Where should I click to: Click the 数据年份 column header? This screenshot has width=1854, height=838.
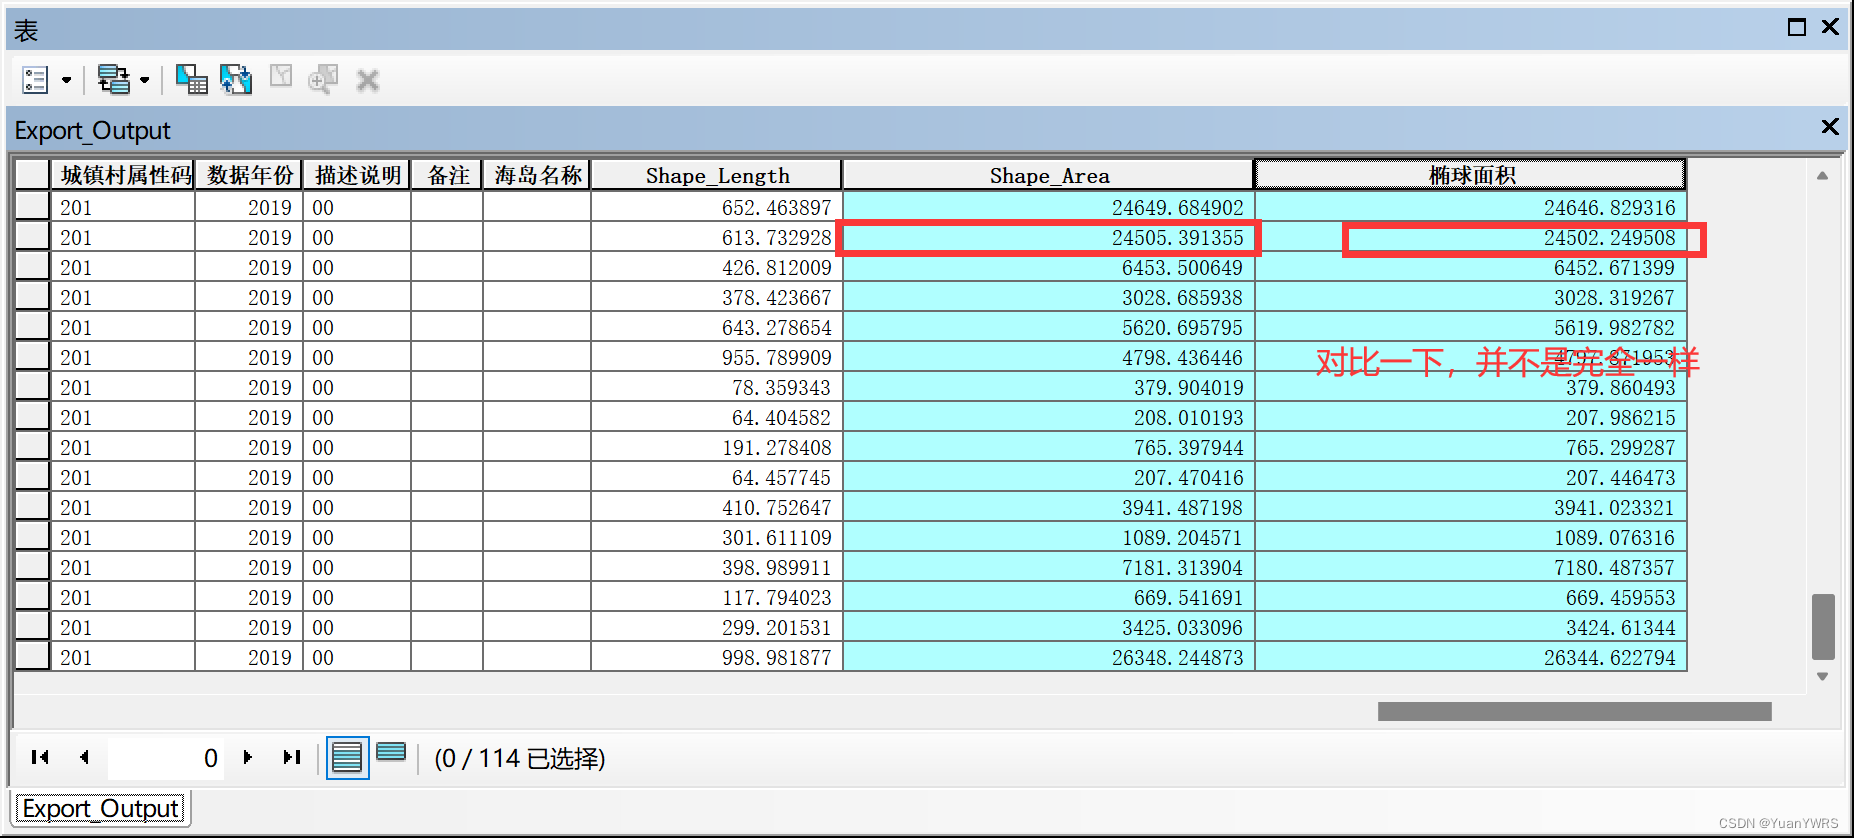pos(250,175)
